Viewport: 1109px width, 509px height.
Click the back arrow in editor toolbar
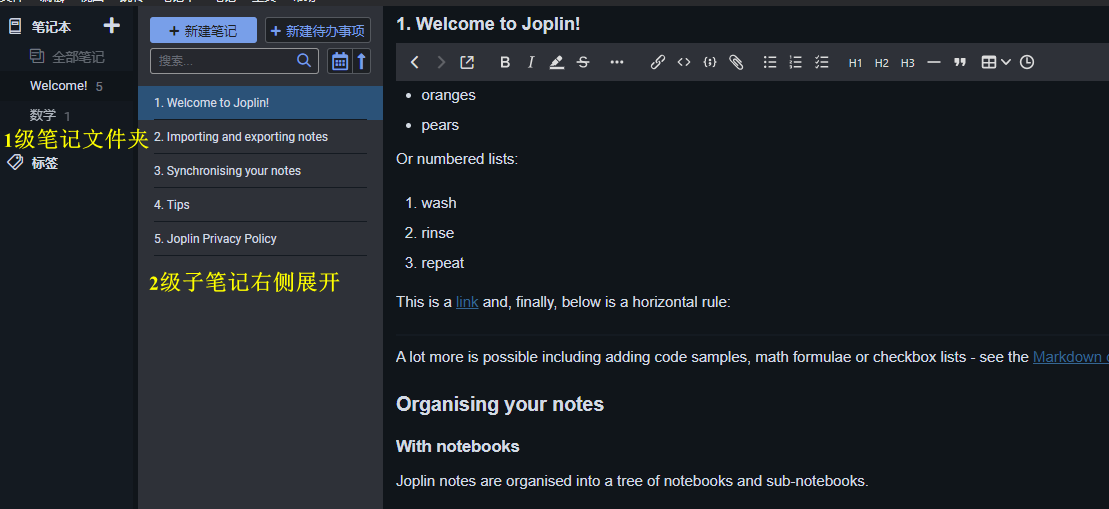[415, 62]
